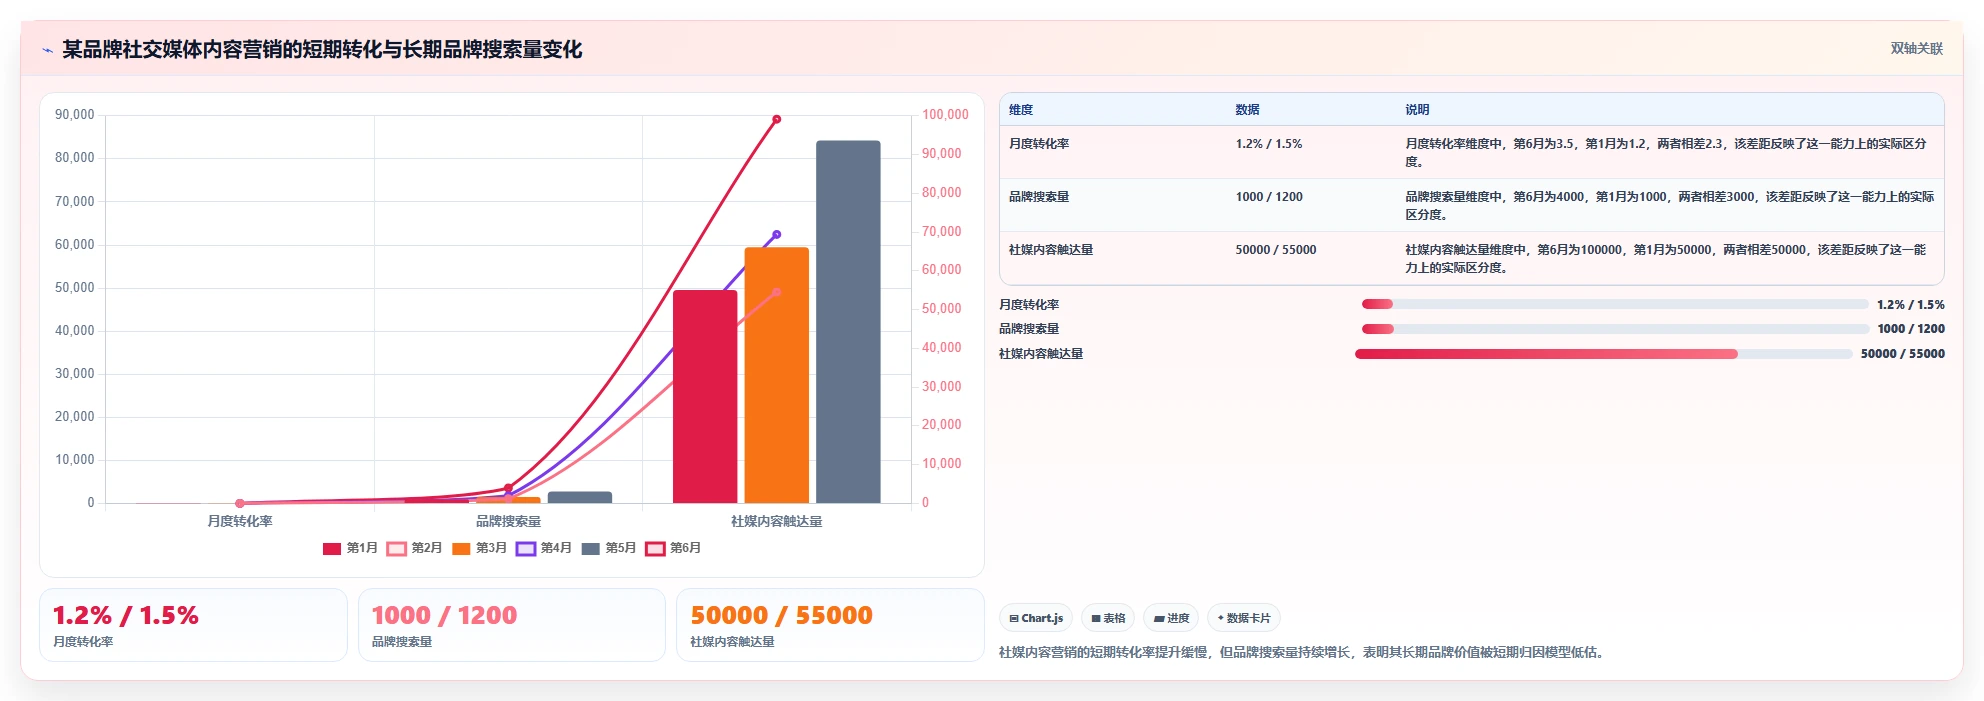This screenshot has width=1984, height=701.
Task: Click the Chart.js tag
Action: coord(1036,618)
